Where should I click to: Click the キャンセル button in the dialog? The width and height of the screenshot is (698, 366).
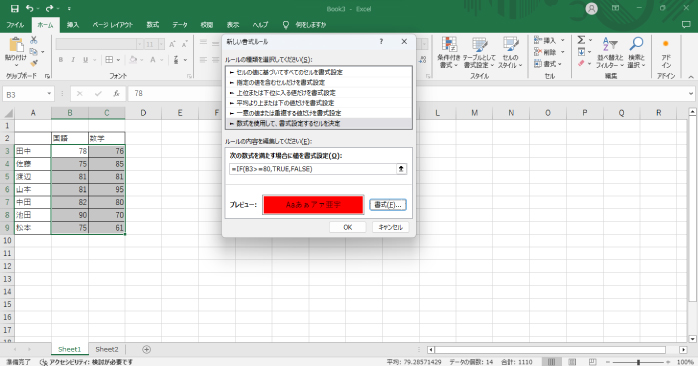390,227
